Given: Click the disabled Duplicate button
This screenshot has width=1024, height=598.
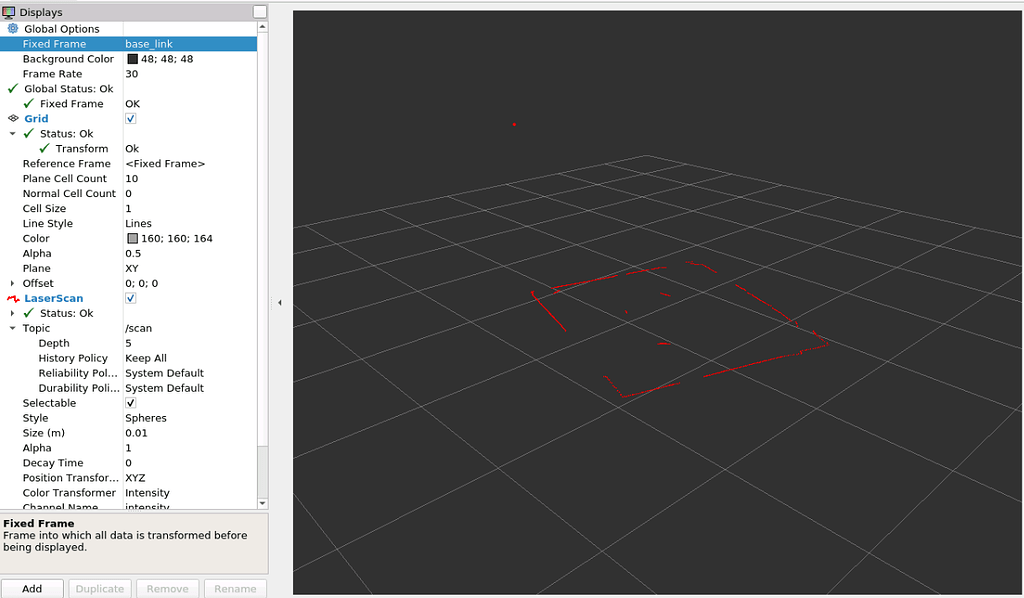Looking at the screenshot, I should (99, 588).
